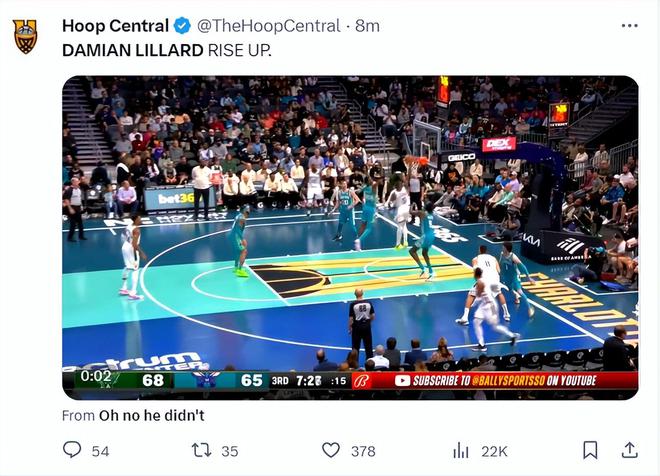Open the Hoop Central display name
Viewport: 660px width, 476px height.
point(115,26)
